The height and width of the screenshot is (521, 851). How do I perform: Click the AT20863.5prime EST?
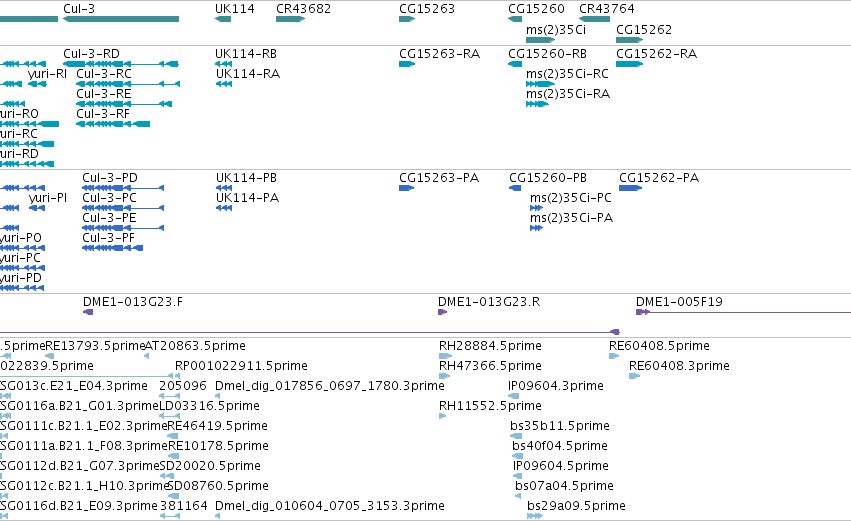[147, 357]
